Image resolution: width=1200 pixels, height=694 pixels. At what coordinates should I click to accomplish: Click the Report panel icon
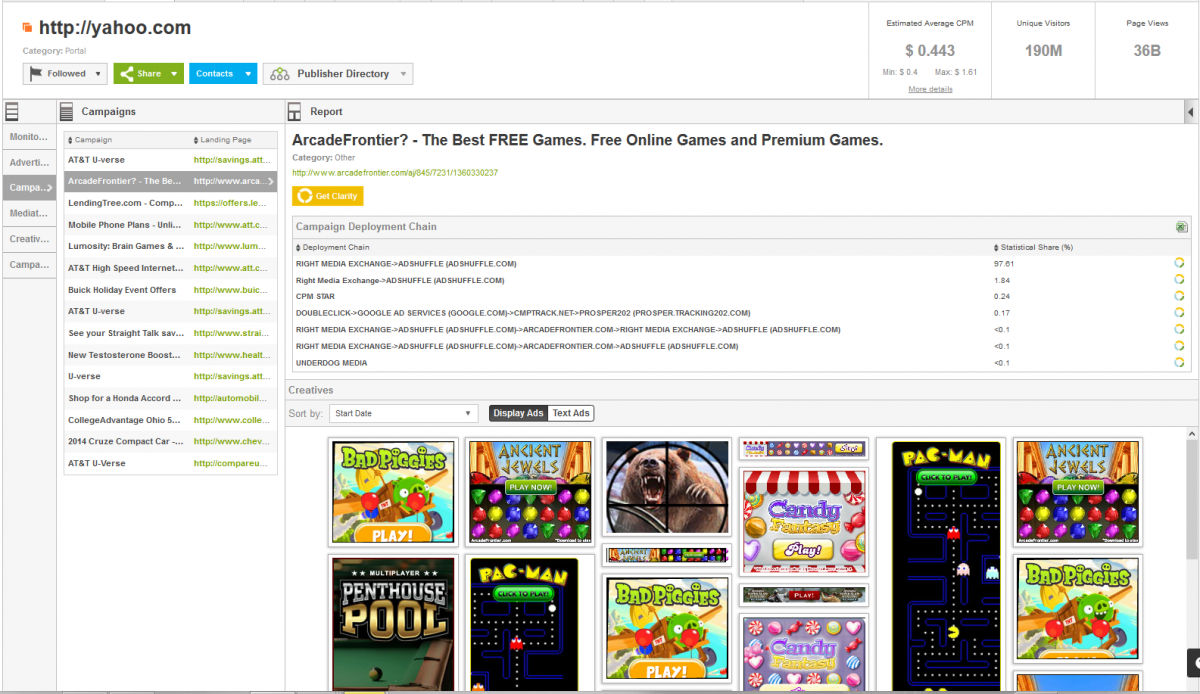point(295,112)
